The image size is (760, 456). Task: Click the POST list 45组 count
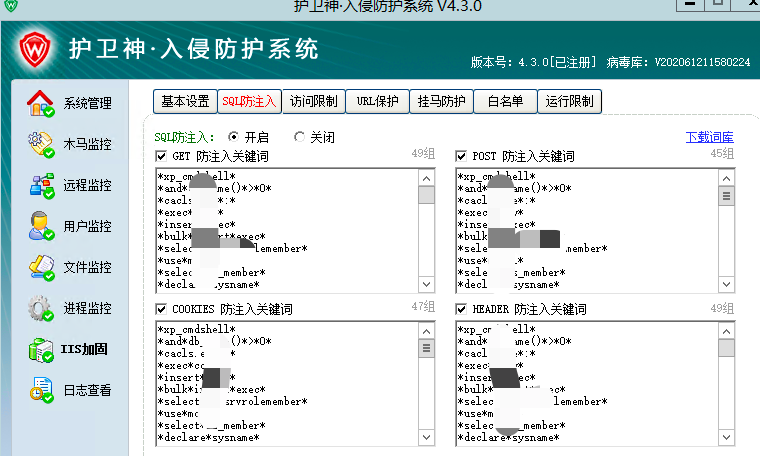pyautogui.click(x=722, y=154)
